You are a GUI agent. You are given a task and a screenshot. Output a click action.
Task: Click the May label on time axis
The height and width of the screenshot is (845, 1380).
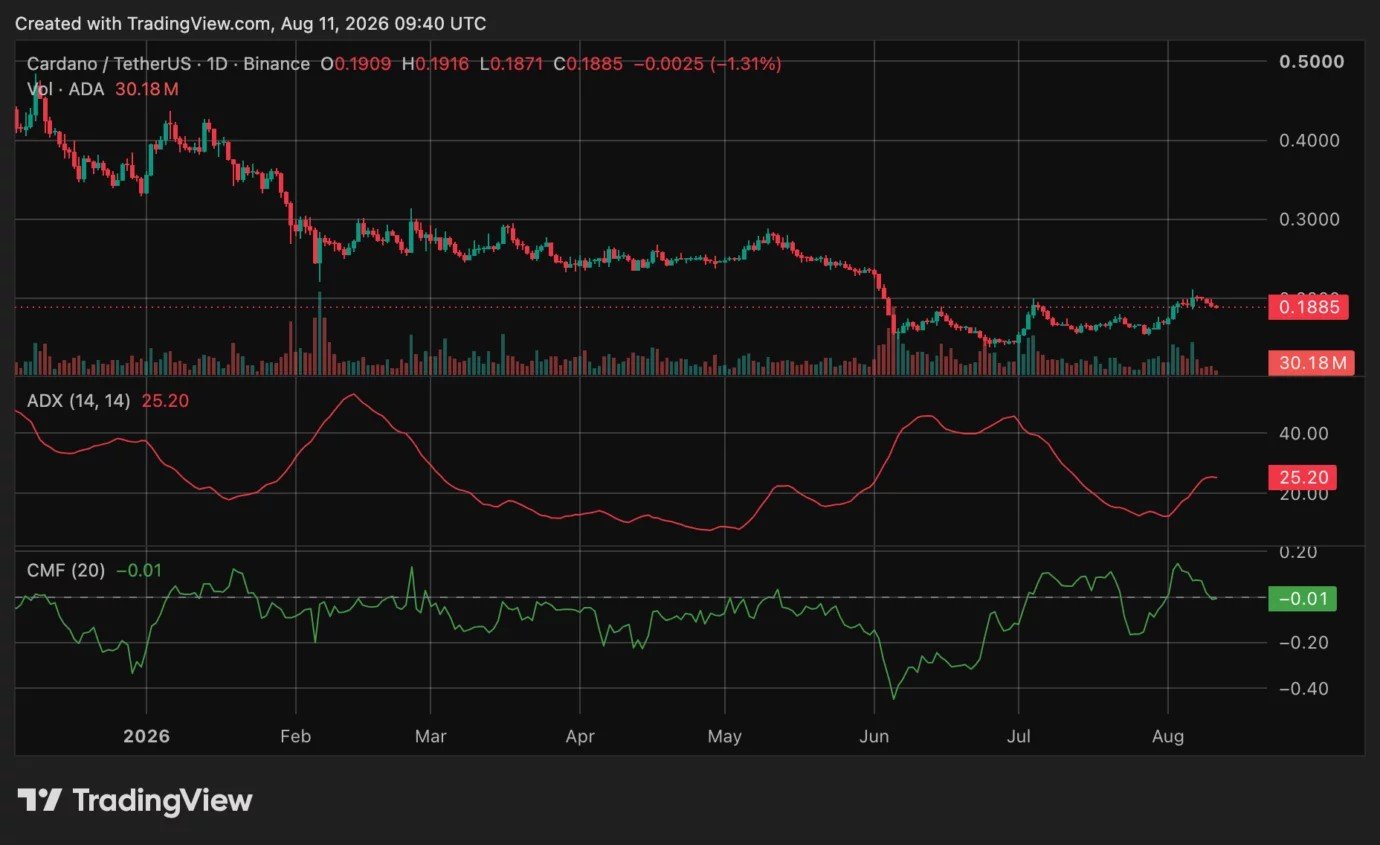725,737
